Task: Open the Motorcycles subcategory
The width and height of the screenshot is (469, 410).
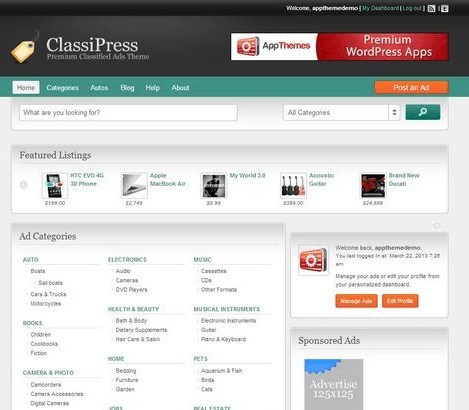Action: point(46,303)
